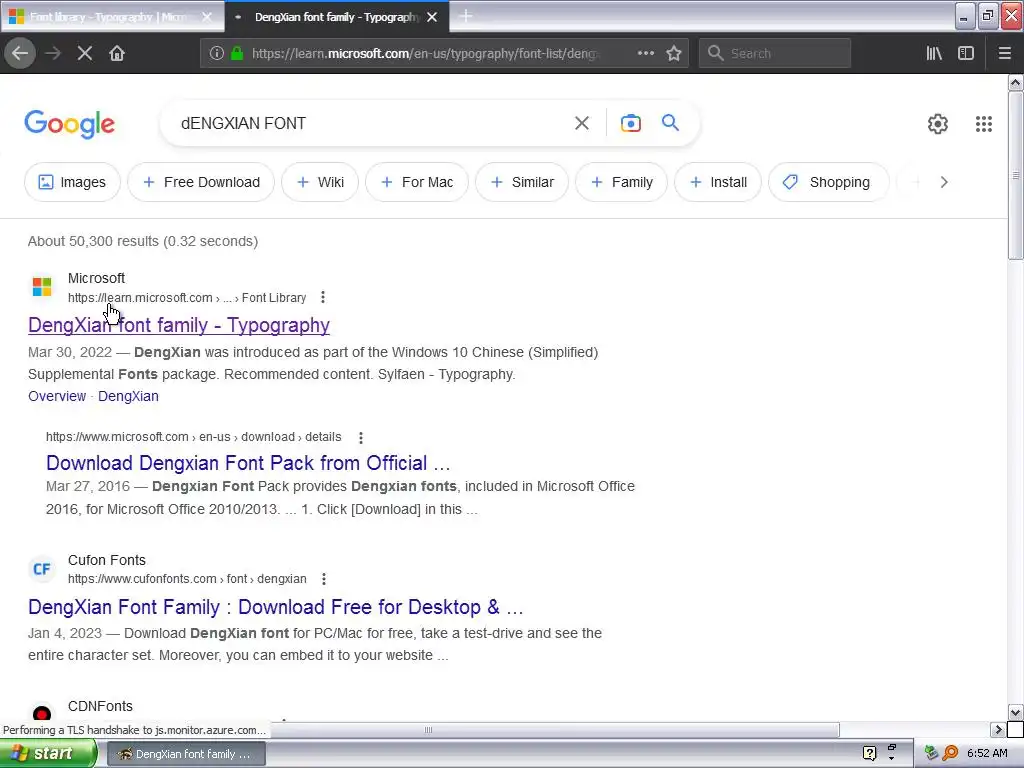
Task: Toggle the sidebar view icon
Action: (966, 53)
